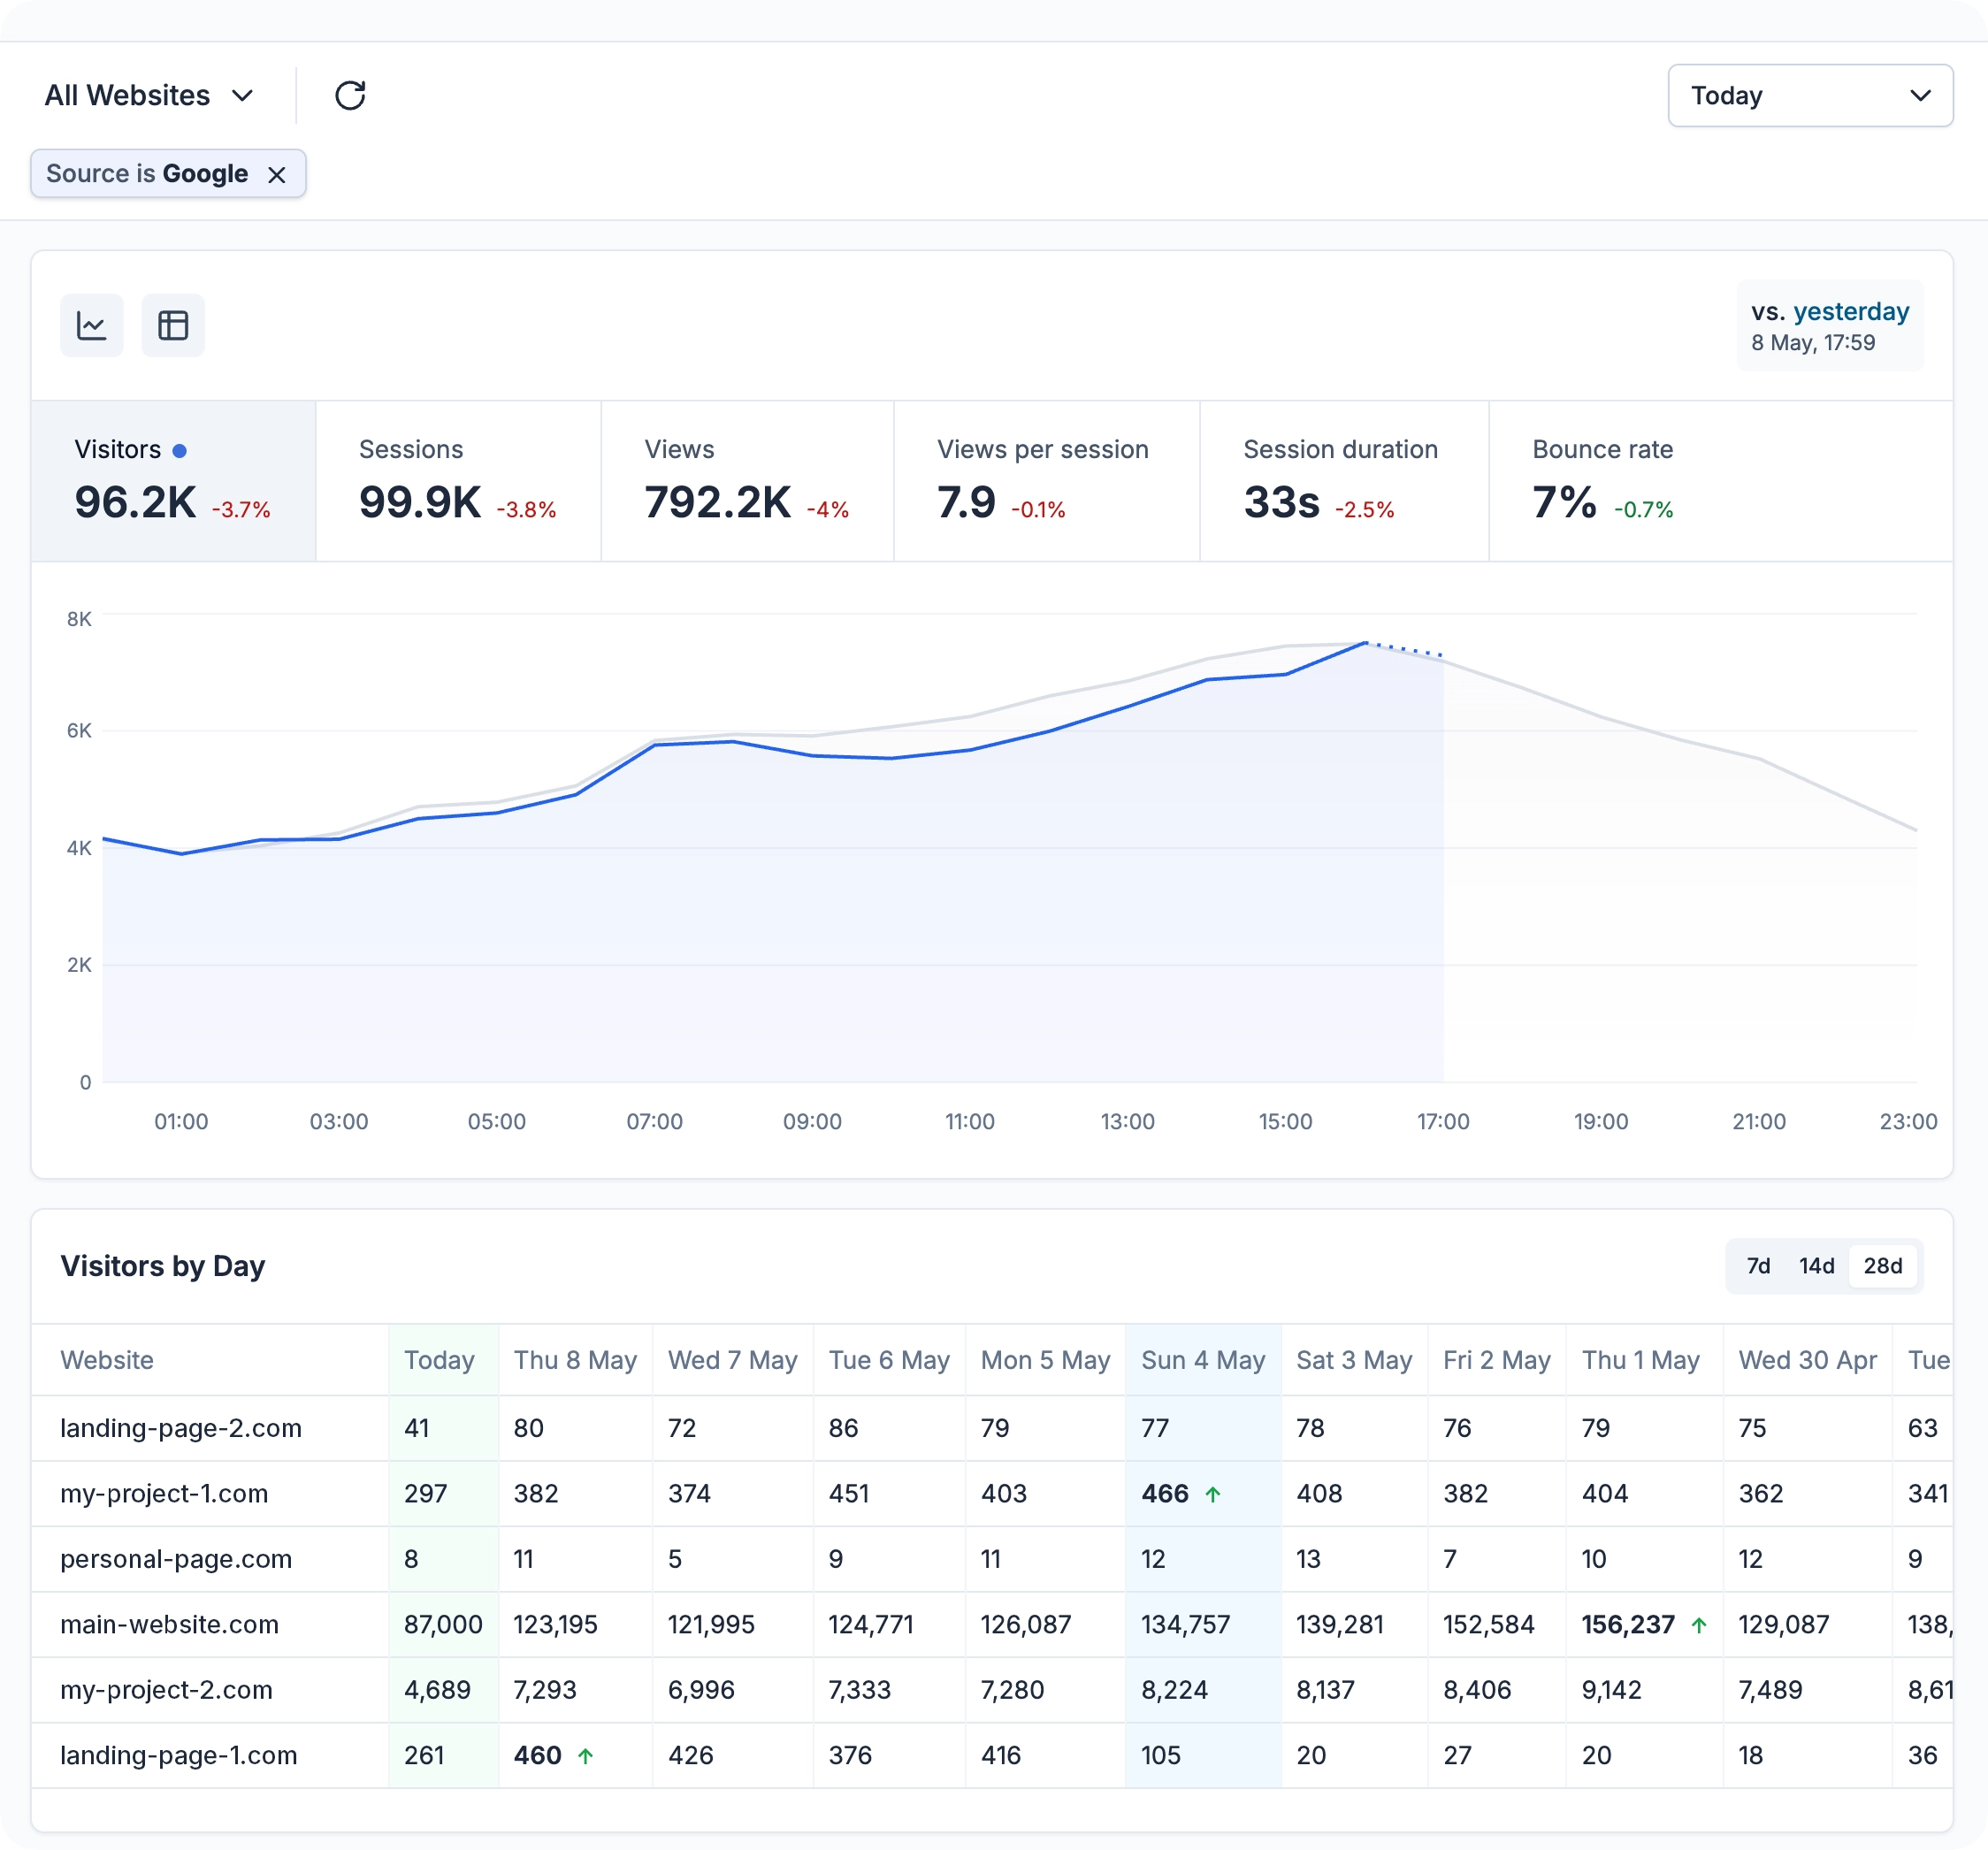The image size is (1988, 1850).
Task: Click the blue dot next to Visitors
Action: (180, 451)
